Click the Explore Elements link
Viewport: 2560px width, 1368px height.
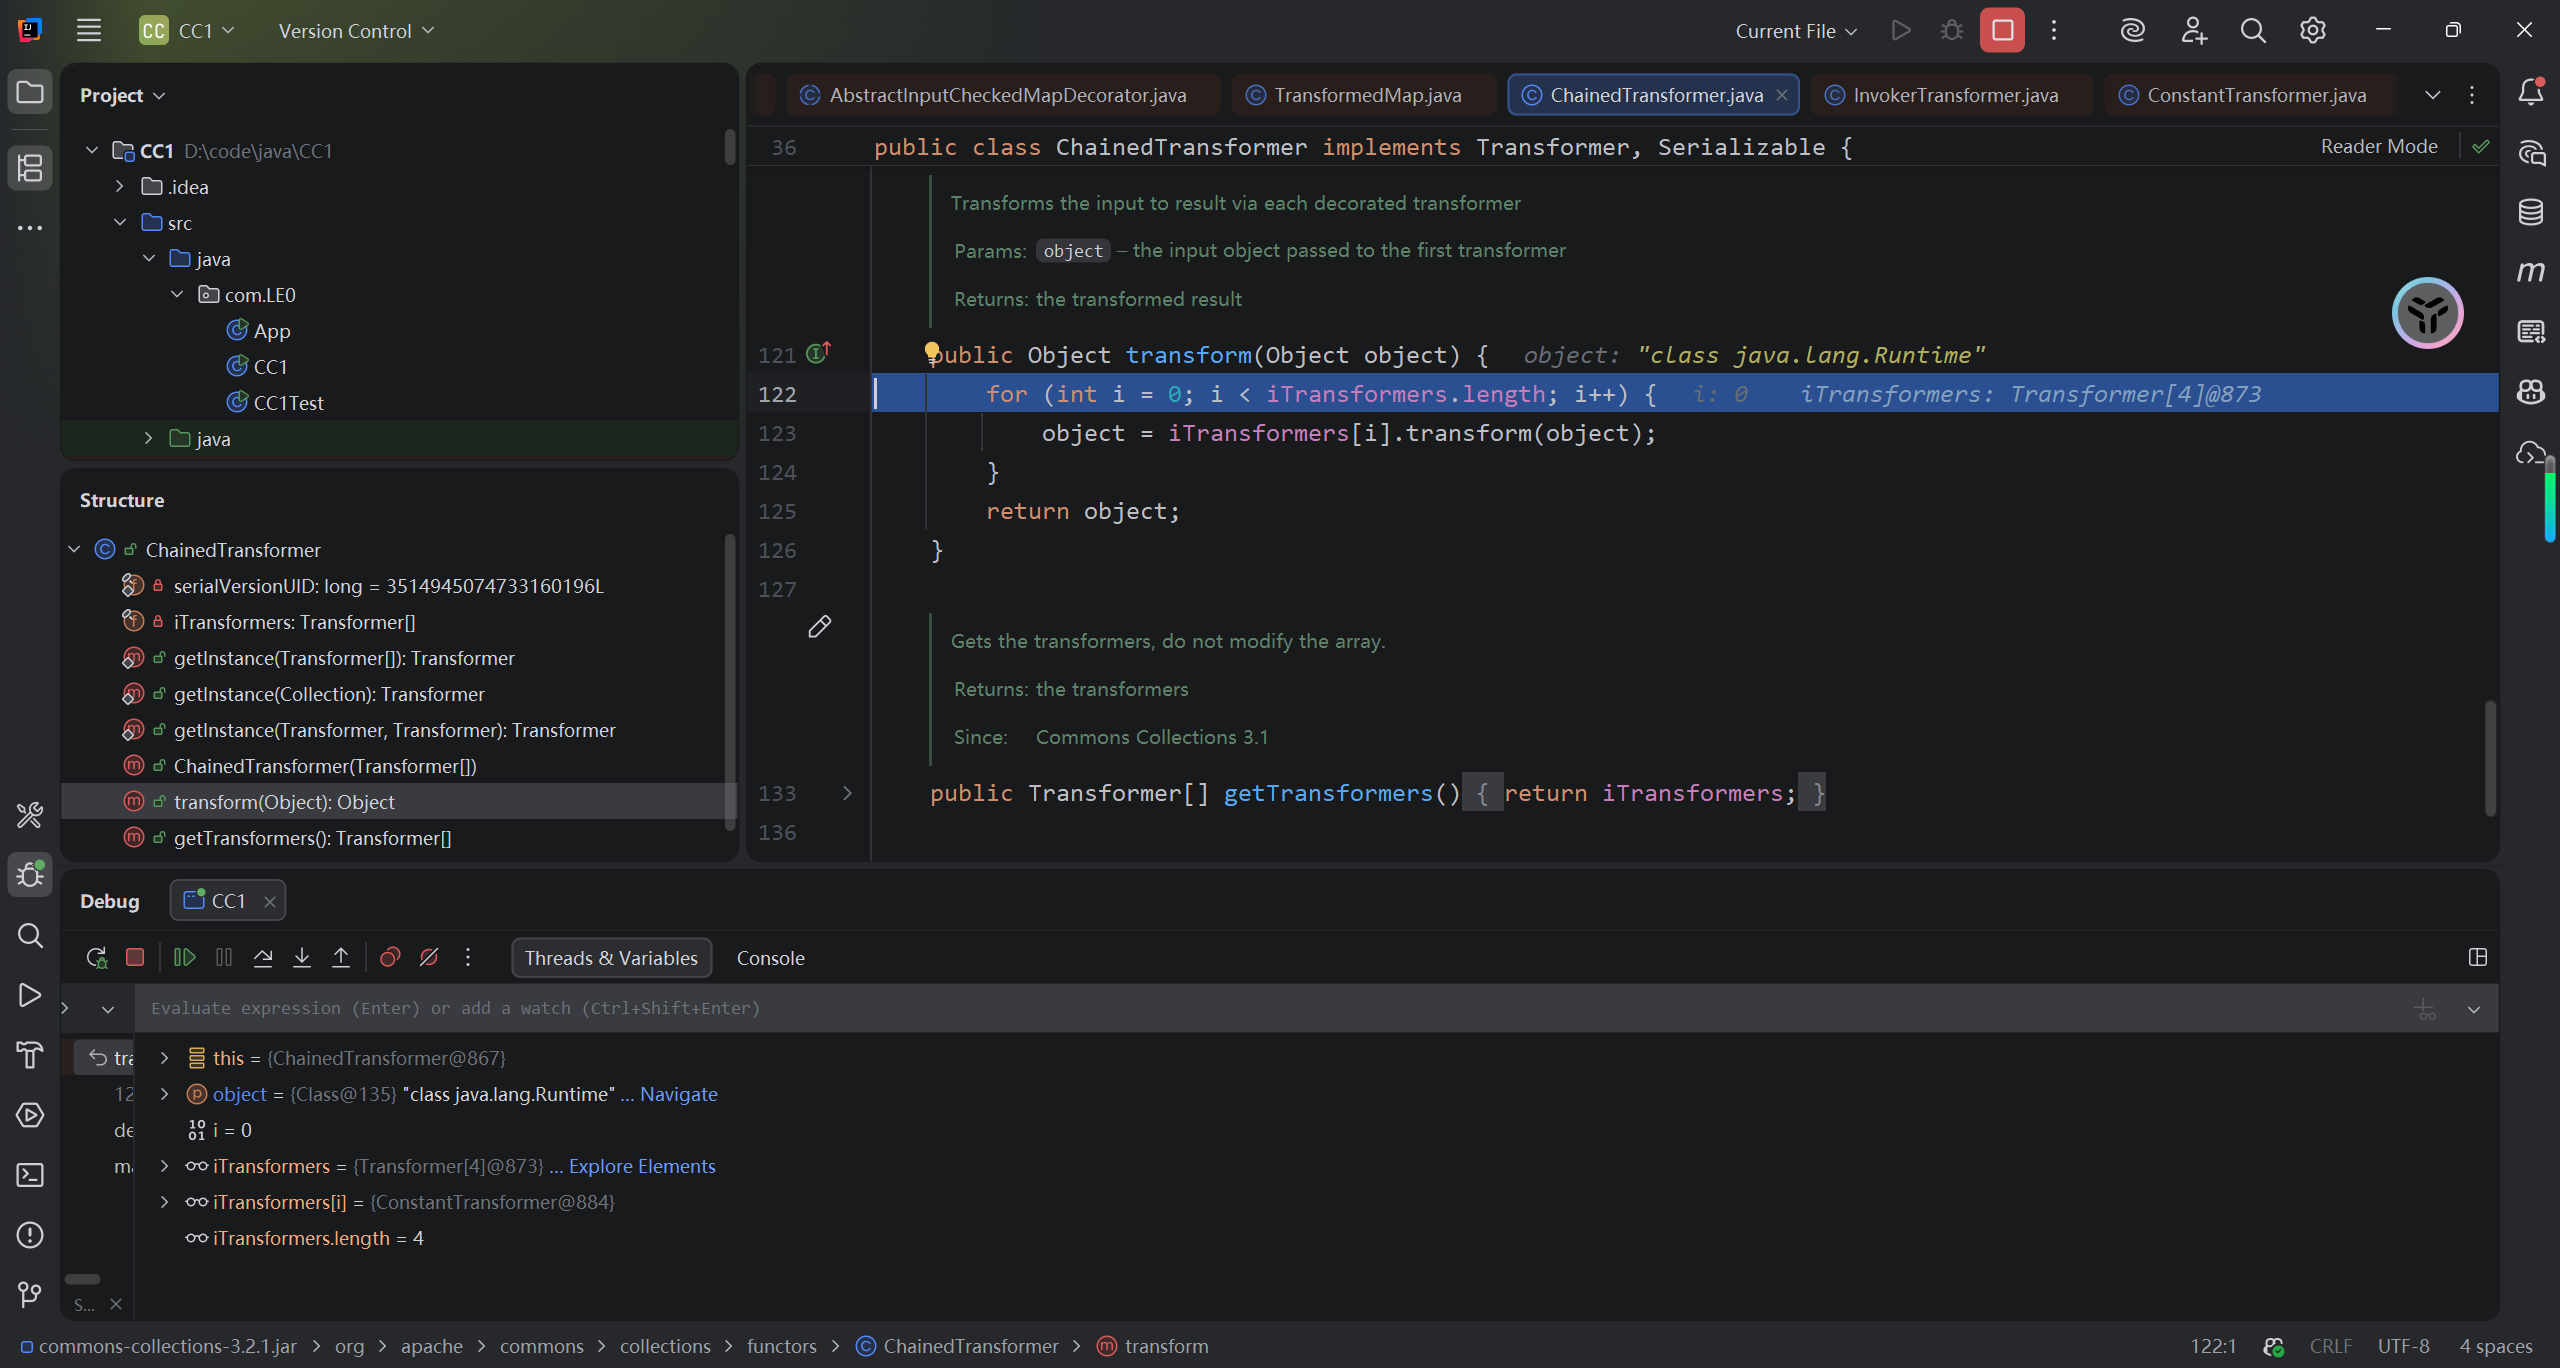click(642, 1166)
